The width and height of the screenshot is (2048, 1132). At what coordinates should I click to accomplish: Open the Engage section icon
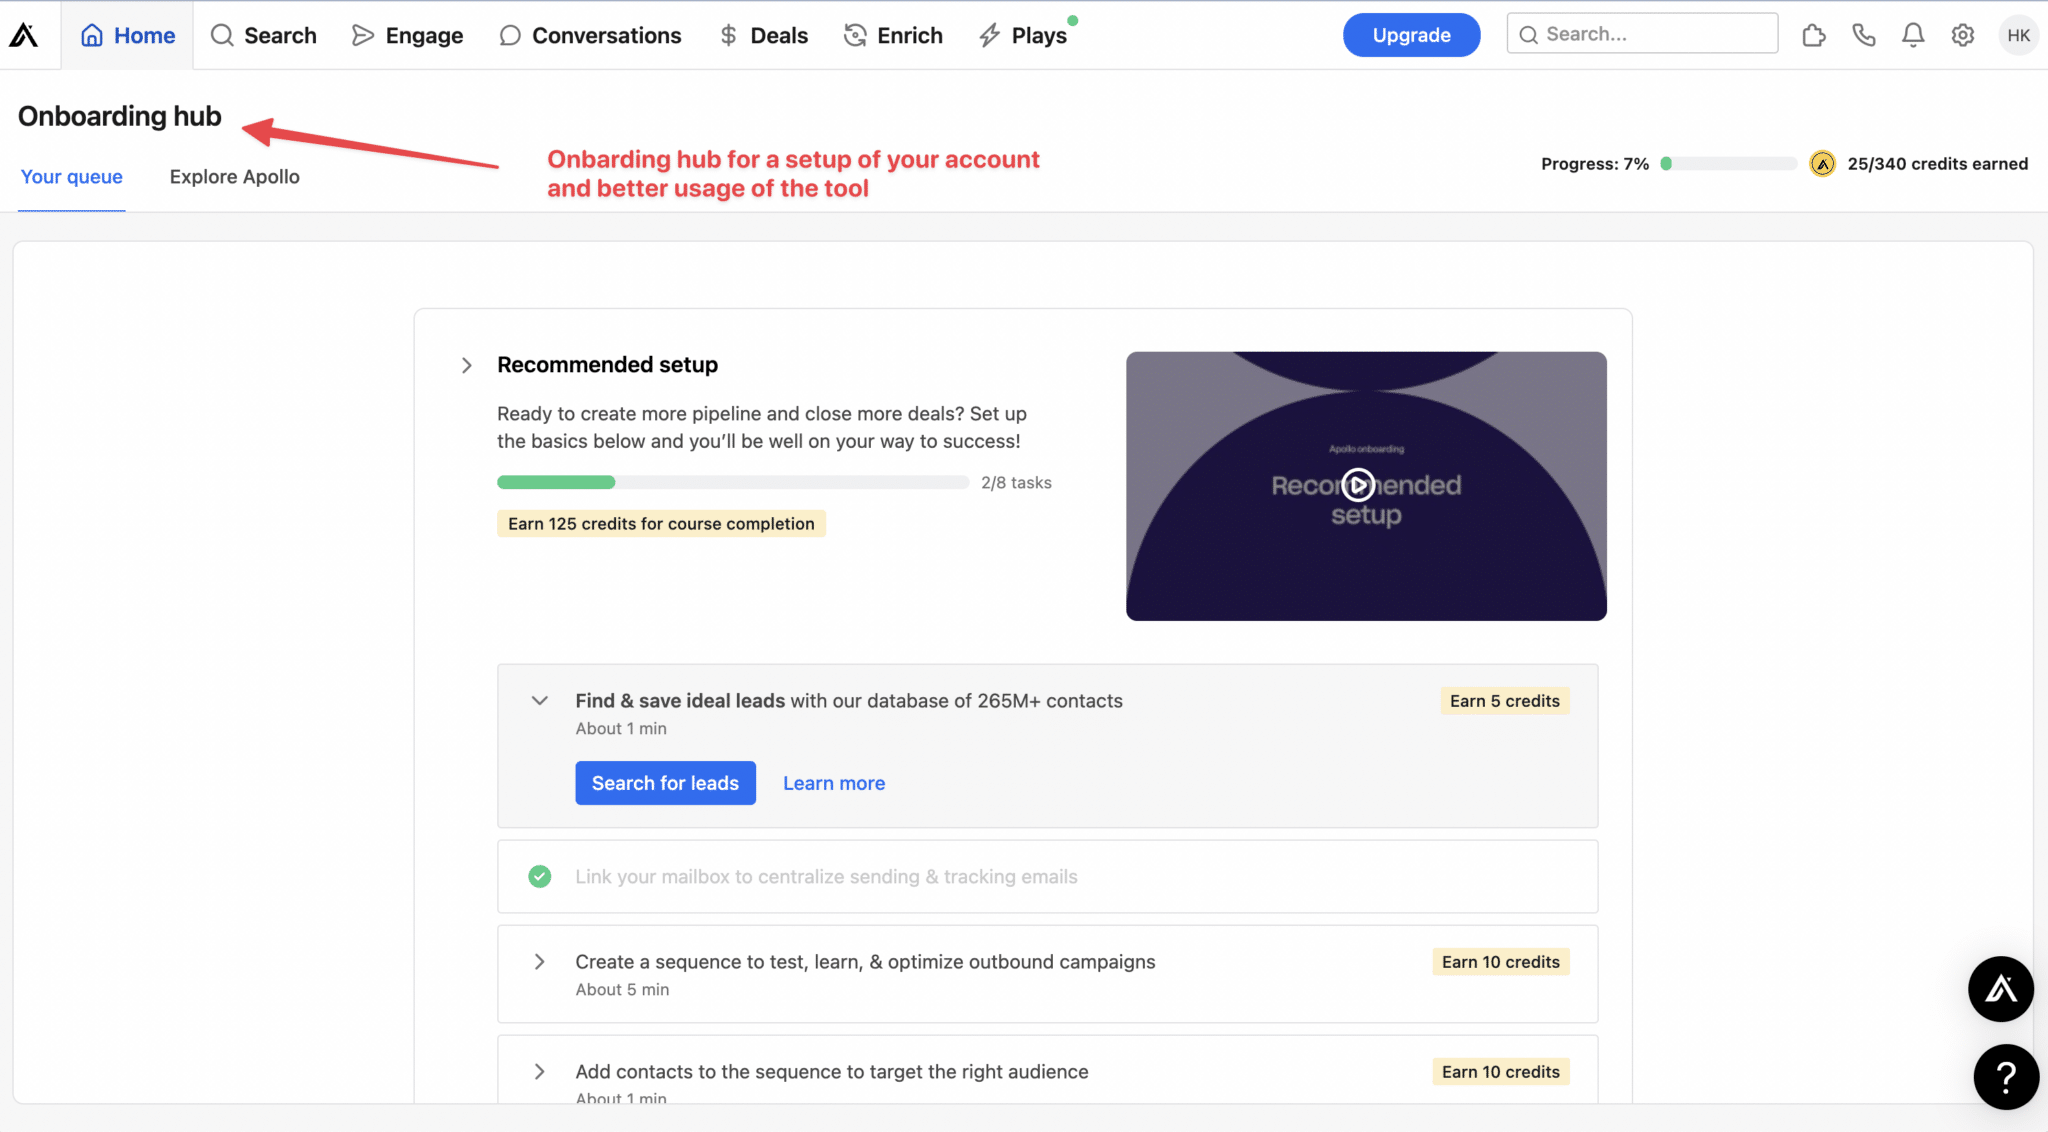tap(361, 34)
